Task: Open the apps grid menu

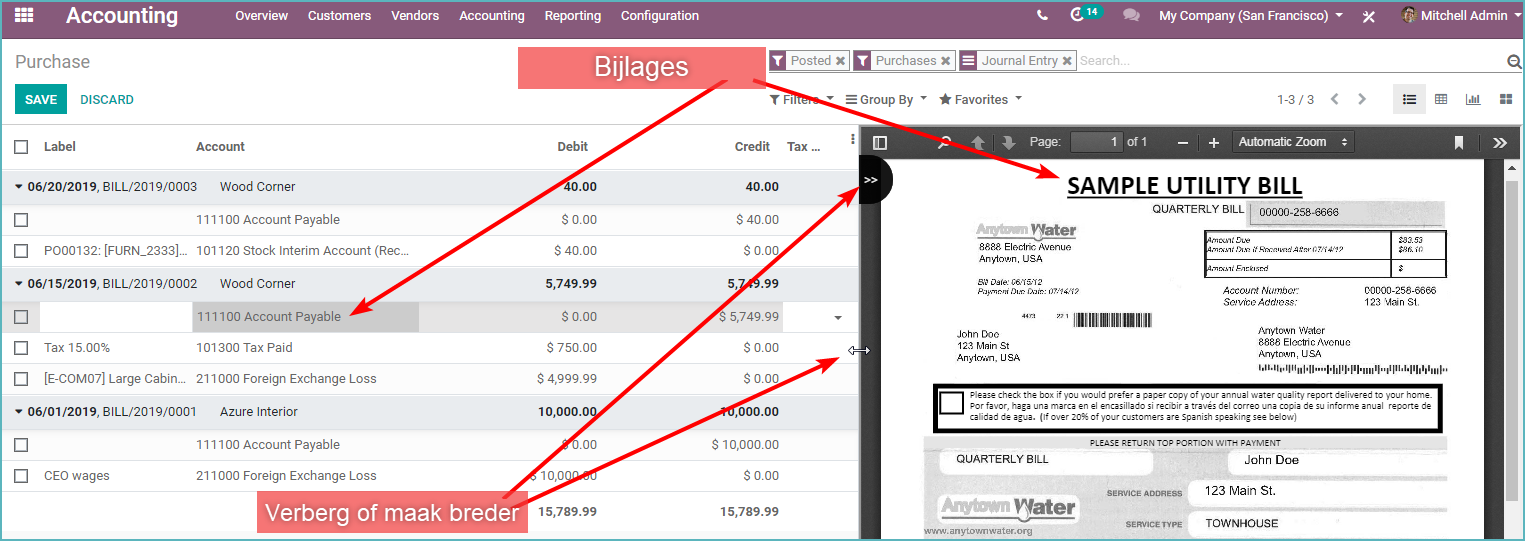Action: pyautogui.click(x=24, y=16)
